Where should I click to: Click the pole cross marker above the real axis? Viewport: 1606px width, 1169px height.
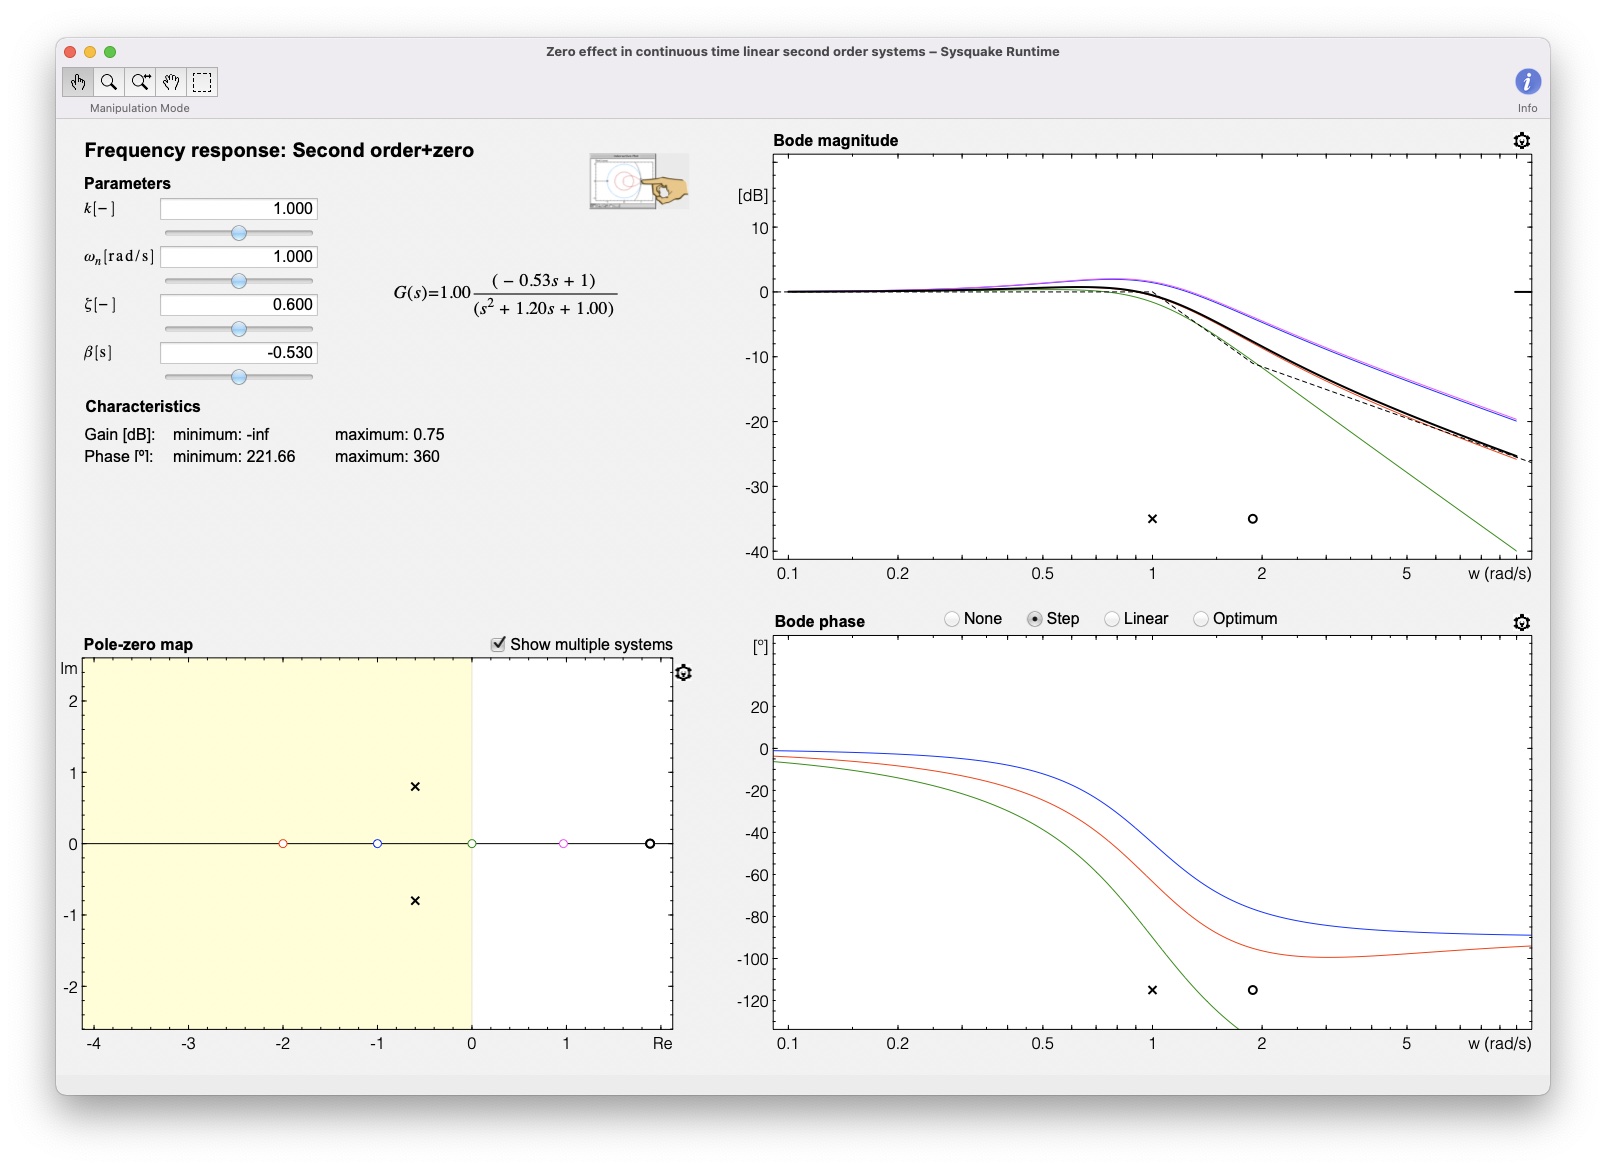coord(416,786)
